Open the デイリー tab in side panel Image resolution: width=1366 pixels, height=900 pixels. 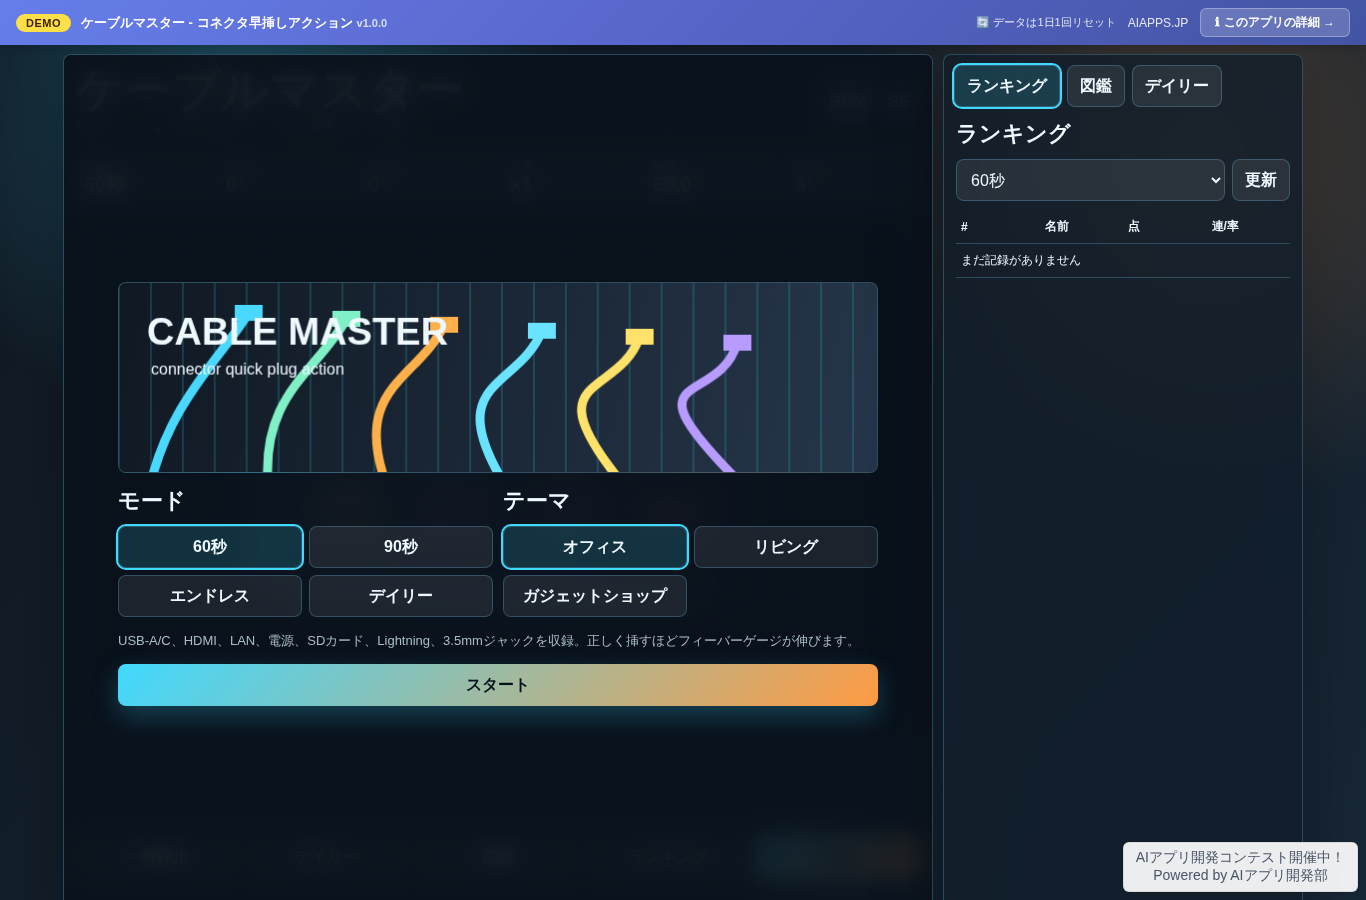1177,86
